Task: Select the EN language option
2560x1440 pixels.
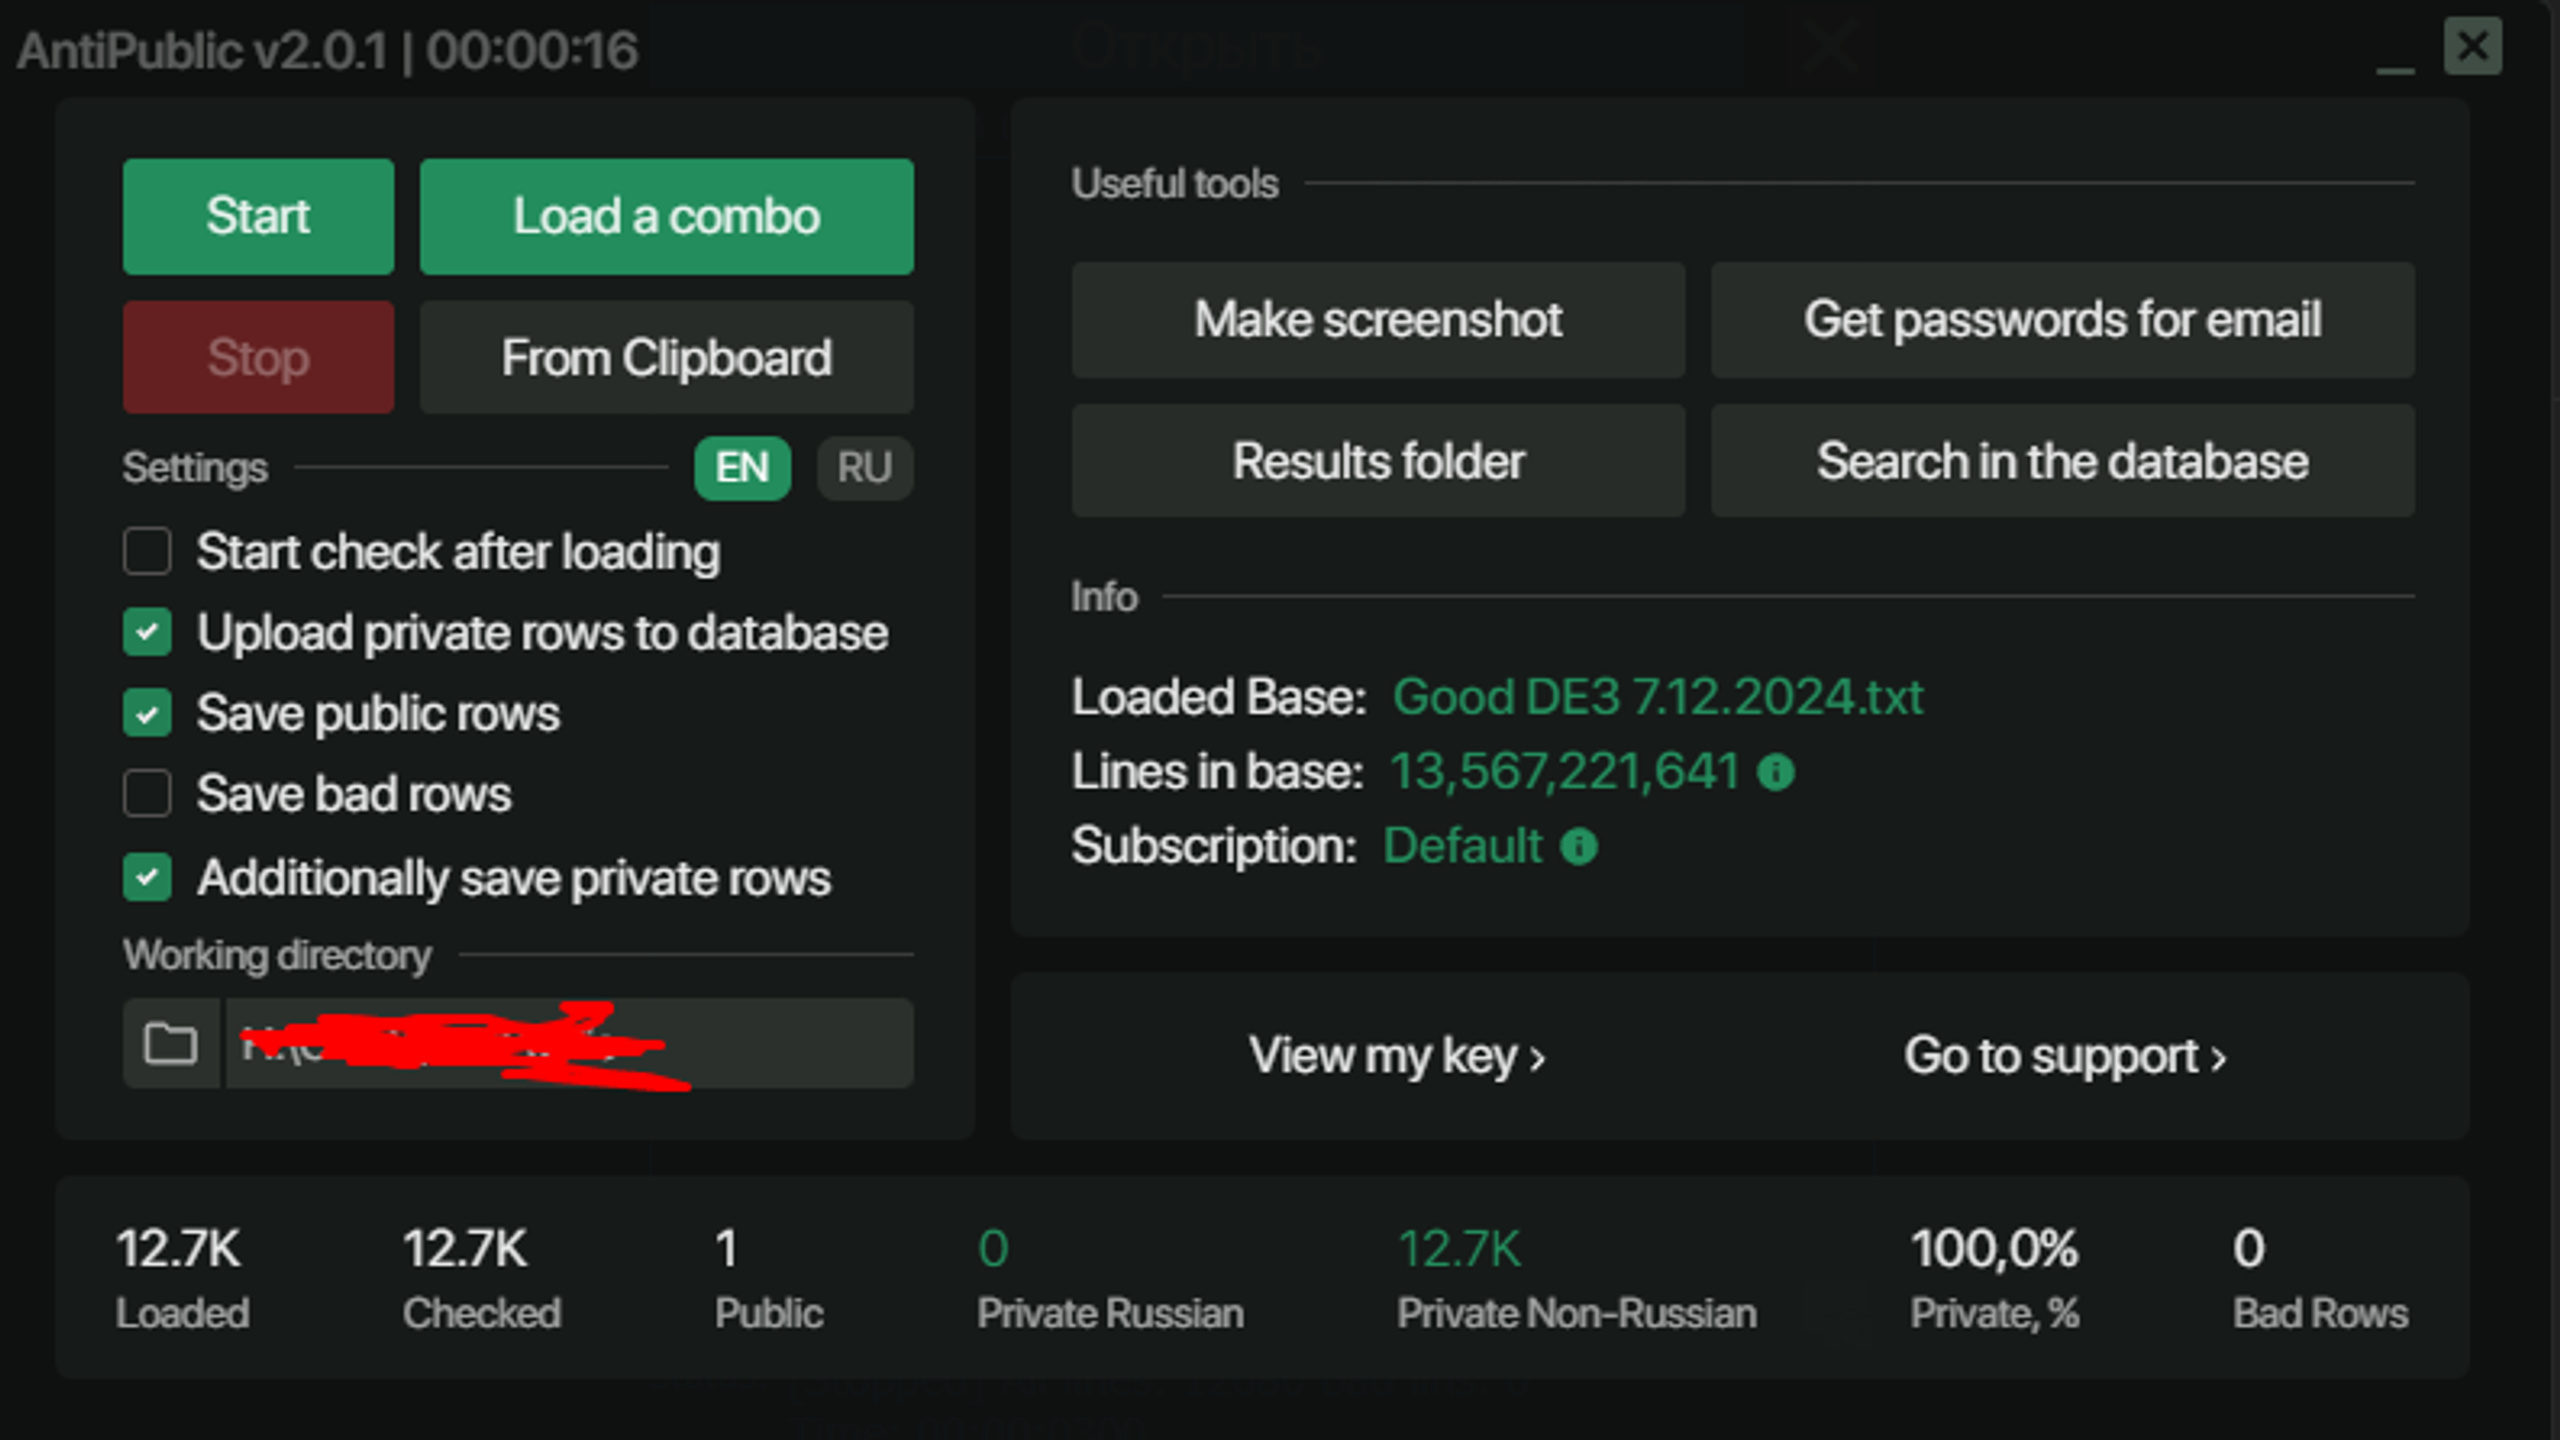Action: [743, 468]
